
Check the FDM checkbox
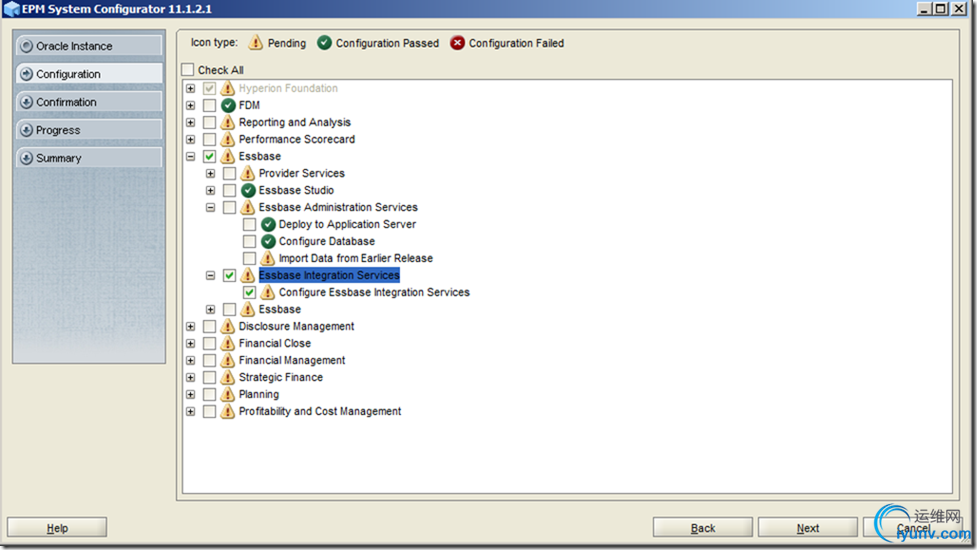point(209,105)
